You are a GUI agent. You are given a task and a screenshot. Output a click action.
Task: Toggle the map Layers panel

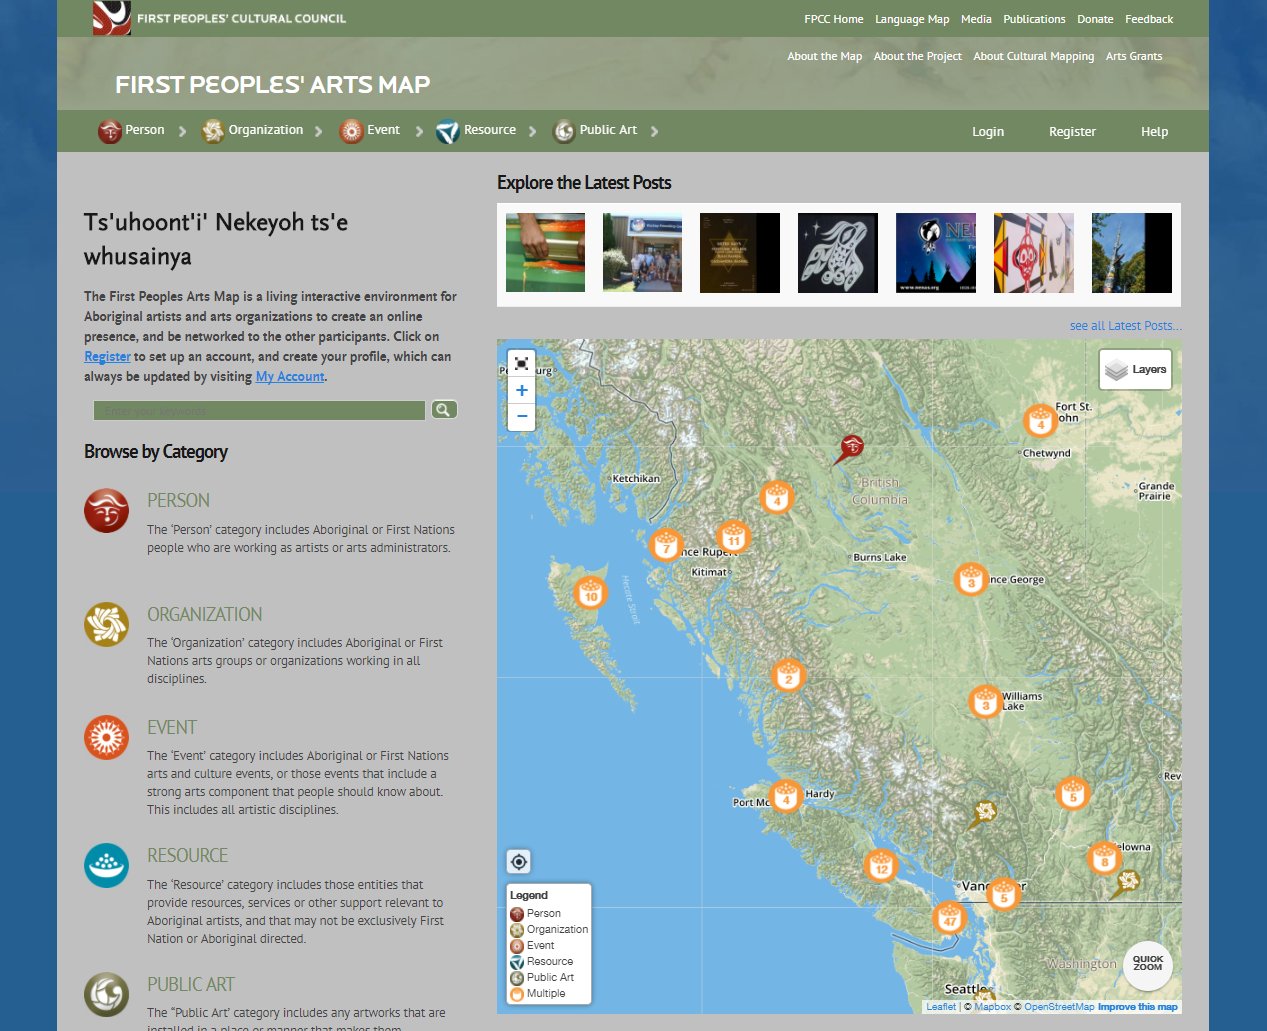point(1135,369)
